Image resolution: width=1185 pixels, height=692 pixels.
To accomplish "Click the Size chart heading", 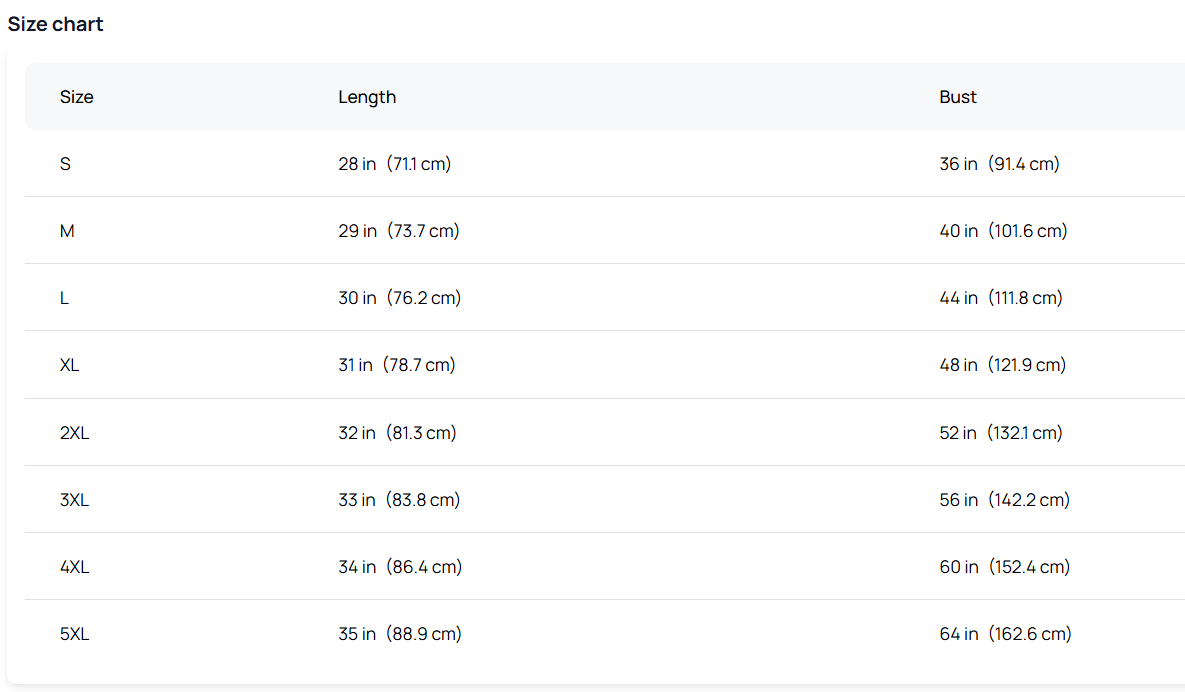I will [x=55, y=24].
